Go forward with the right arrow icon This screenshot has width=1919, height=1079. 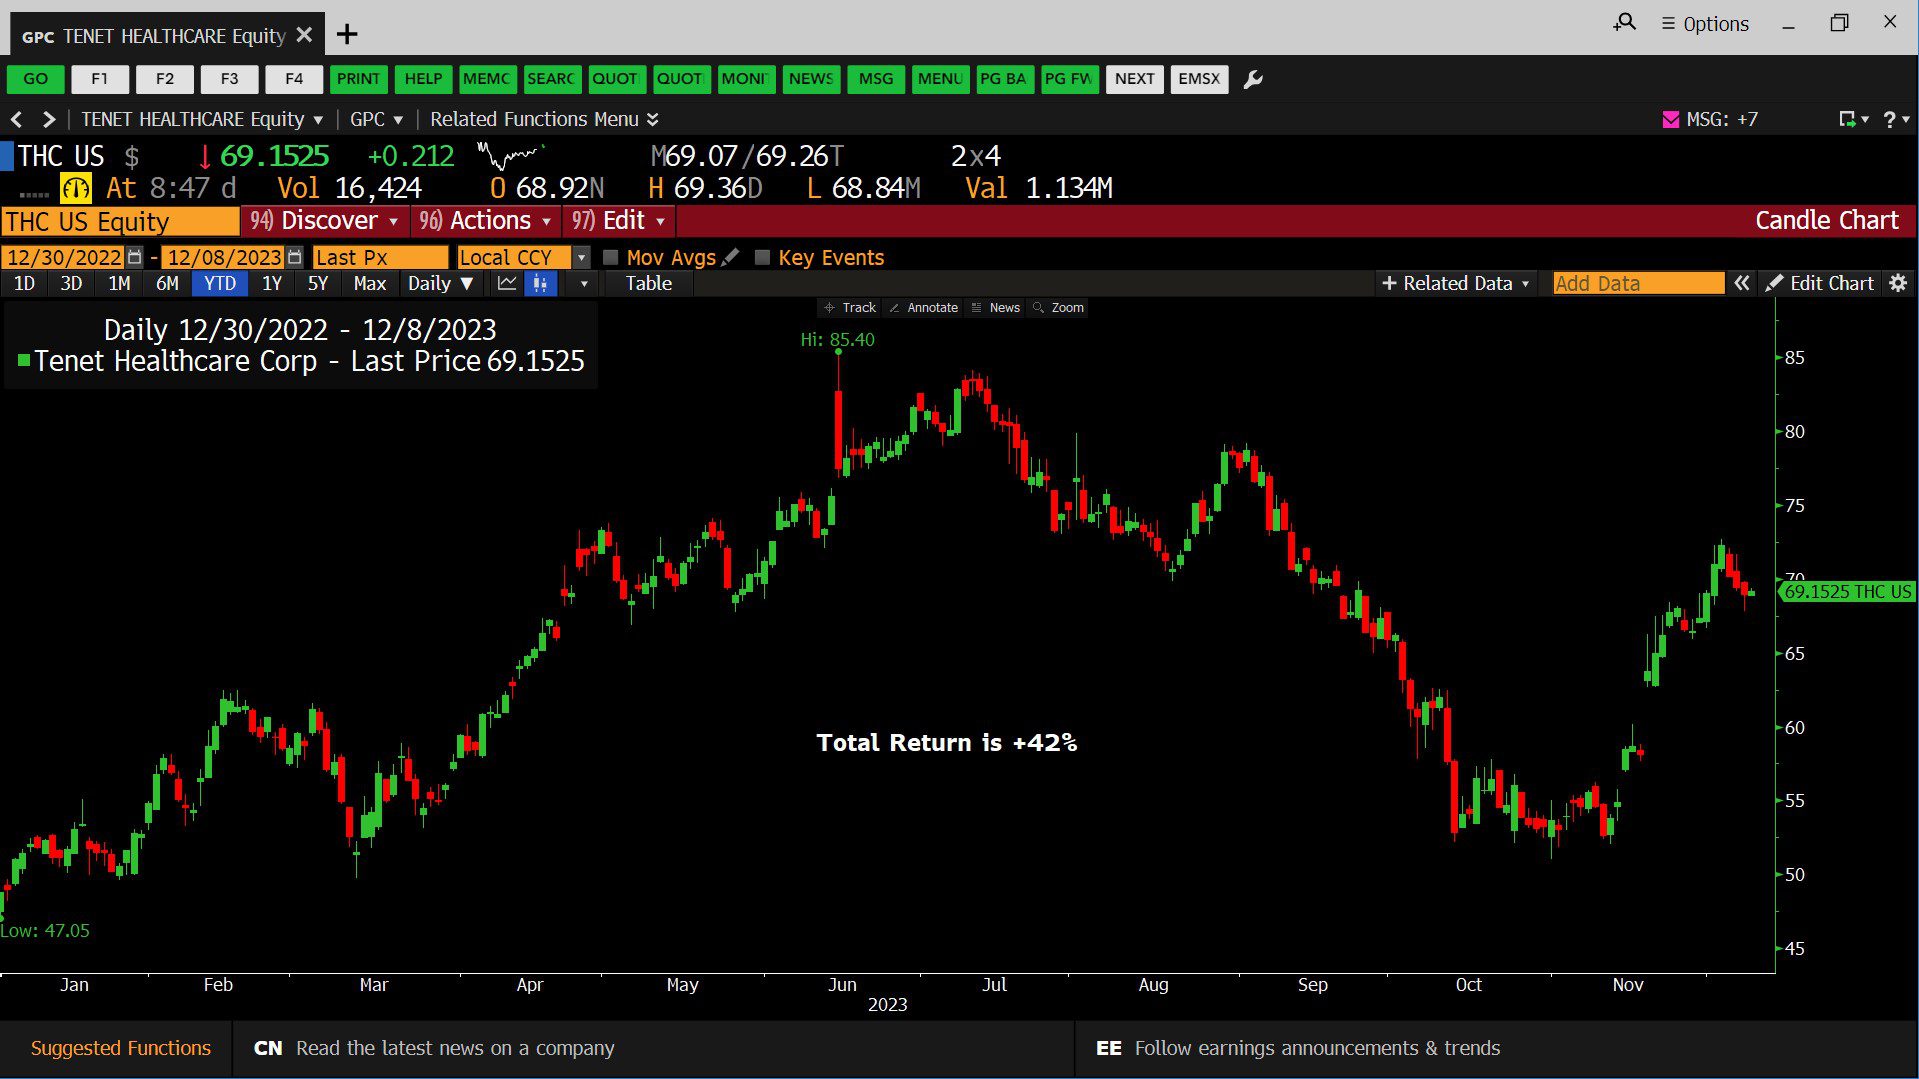48,119
